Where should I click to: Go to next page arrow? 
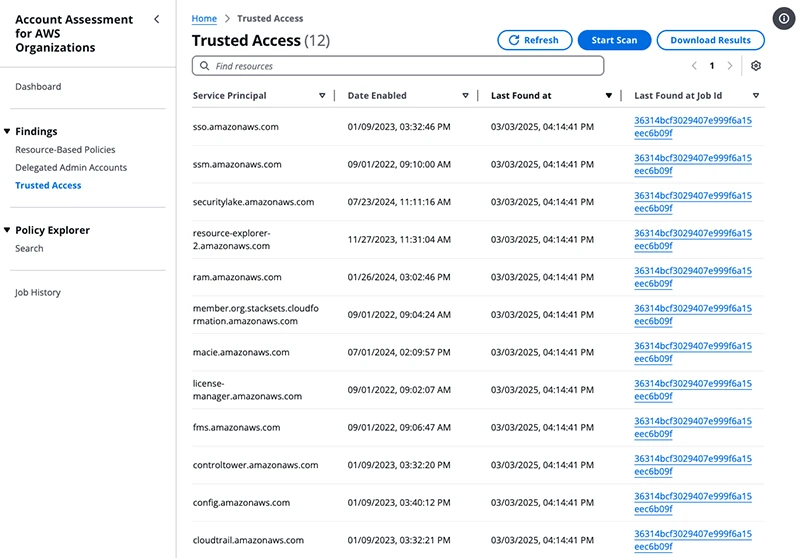[730, 66]
